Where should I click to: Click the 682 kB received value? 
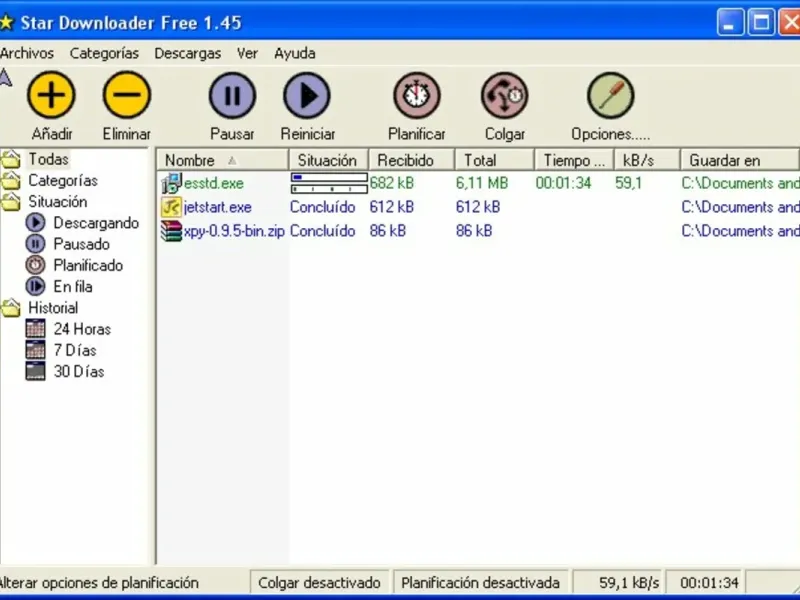coord(391,183)
